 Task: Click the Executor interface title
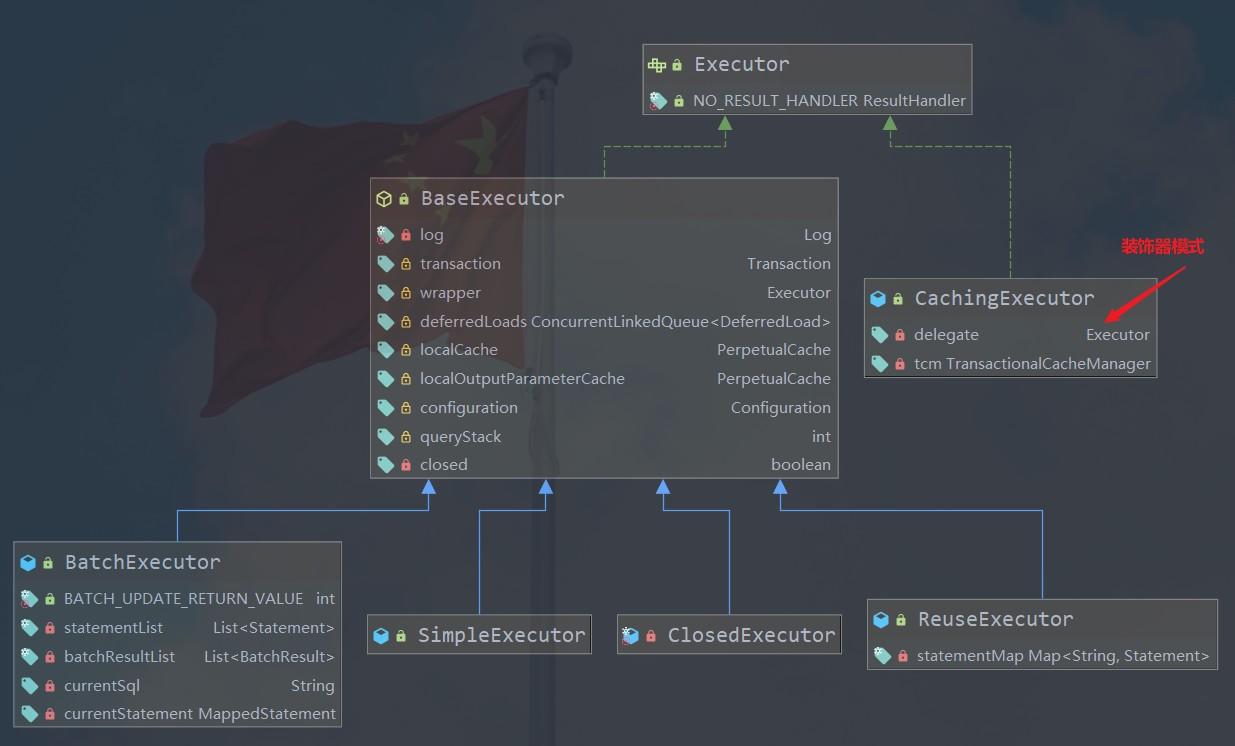tap(742, 64)
